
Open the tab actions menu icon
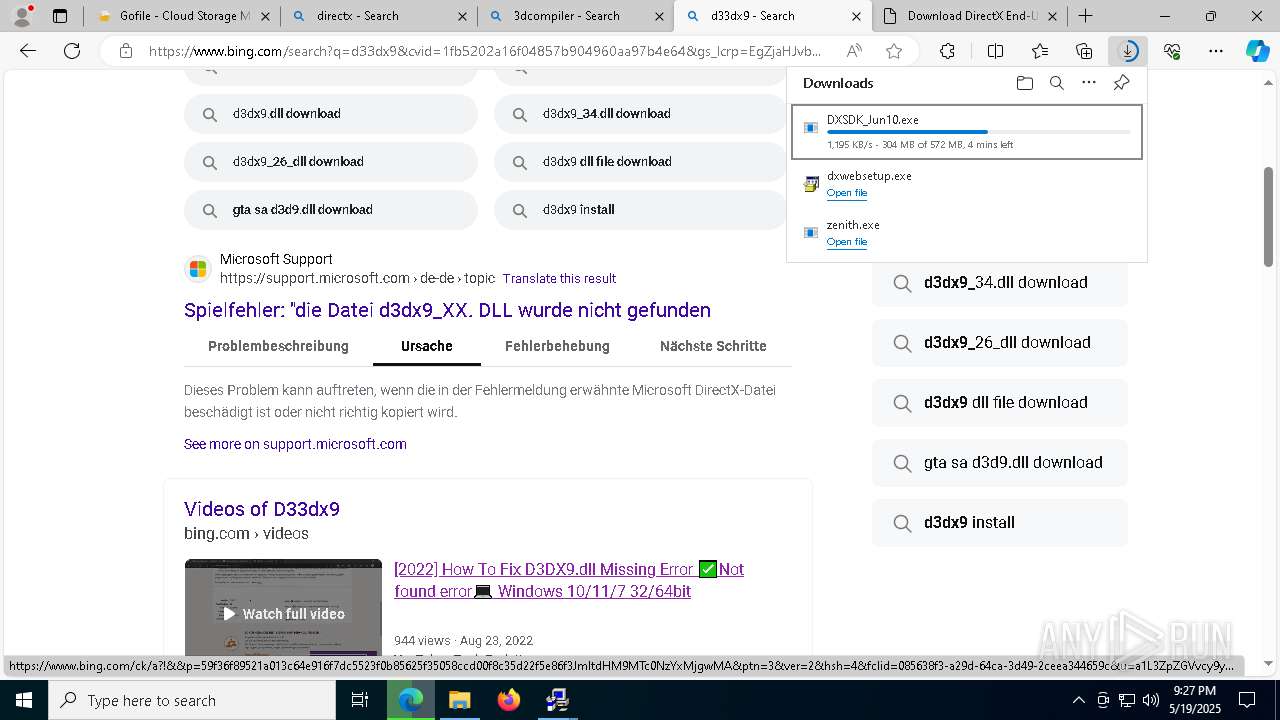60,16
